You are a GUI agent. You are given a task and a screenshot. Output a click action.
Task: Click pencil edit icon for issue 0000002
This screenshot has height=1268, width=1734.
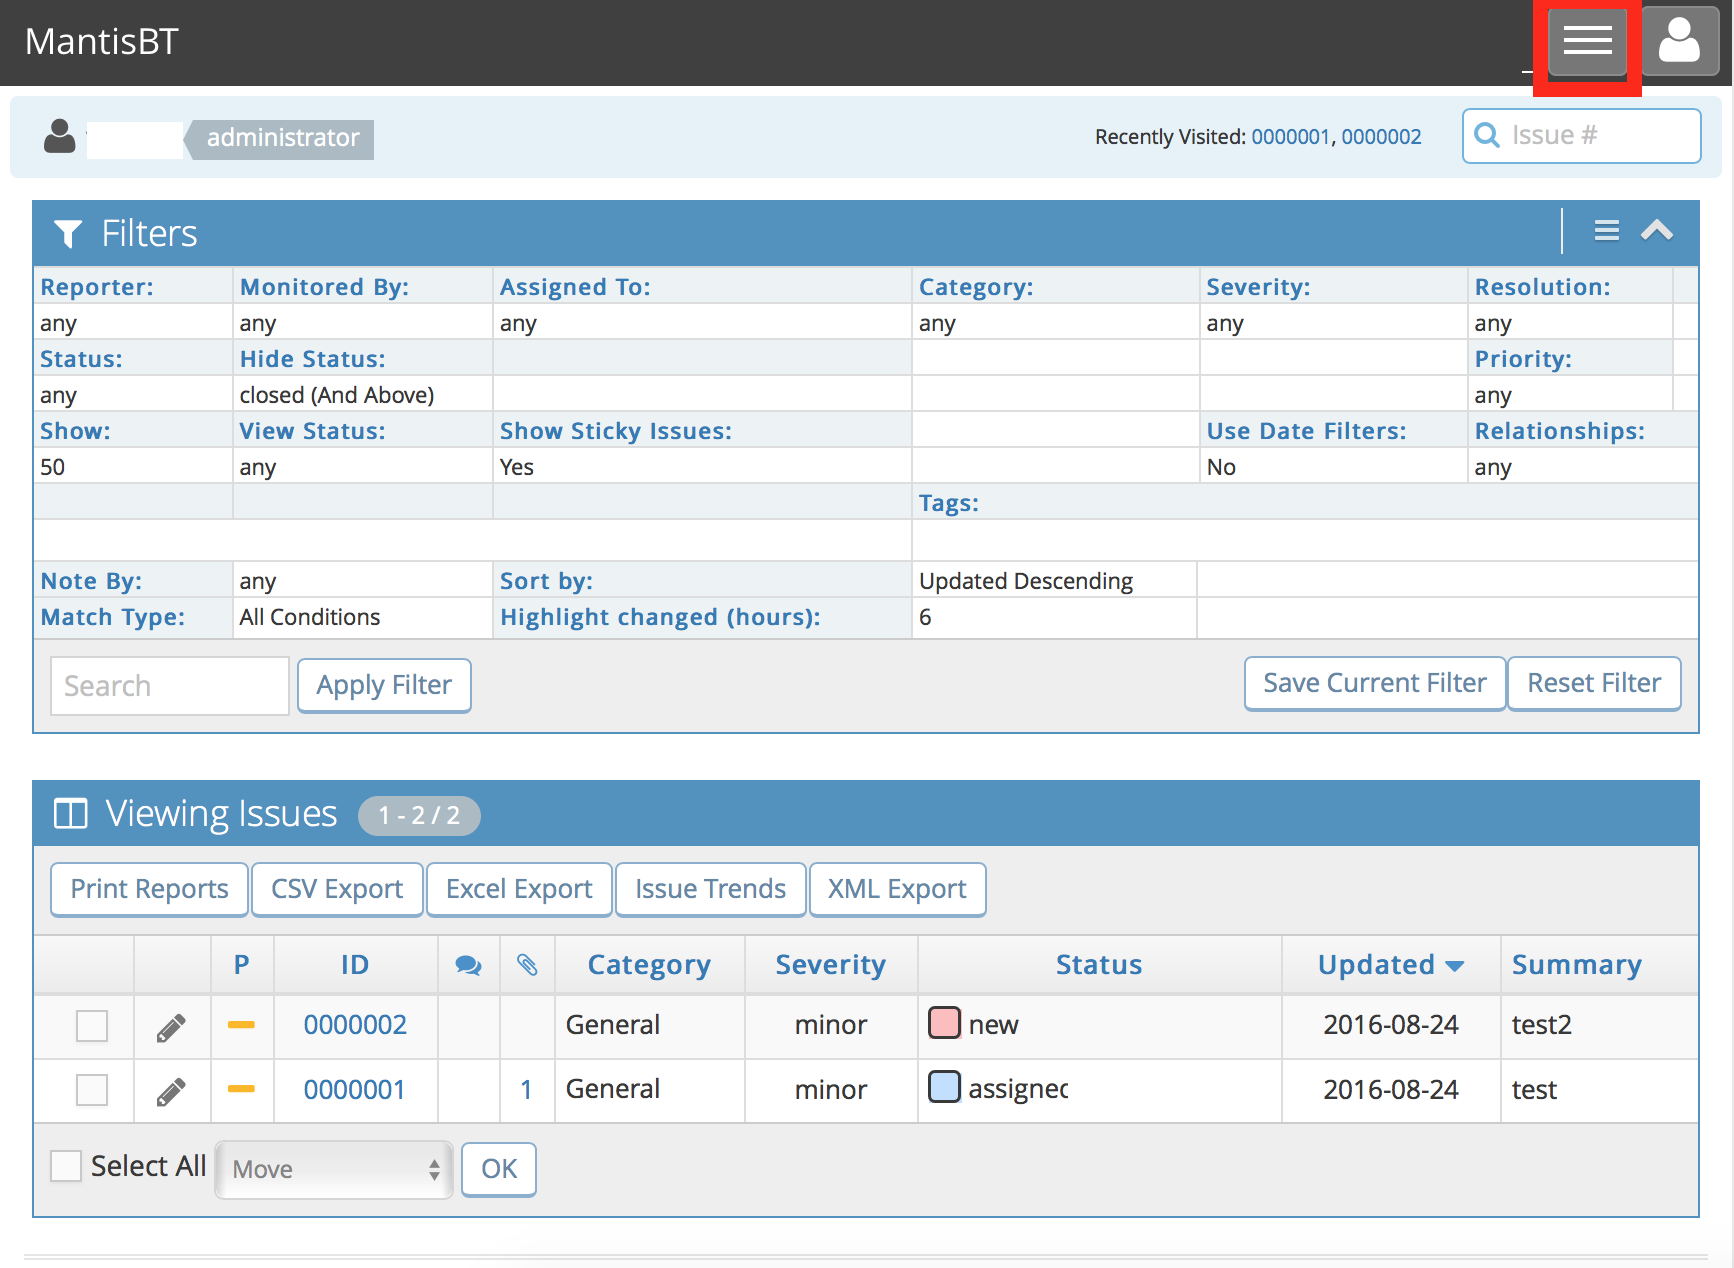click(171, 1027)
